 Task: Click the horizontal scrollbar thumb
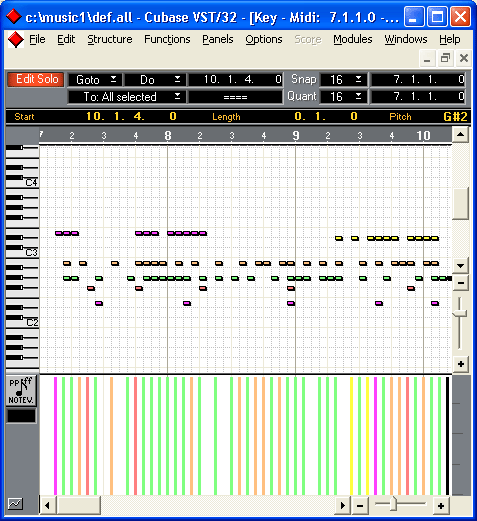click(x=78, y=505)
